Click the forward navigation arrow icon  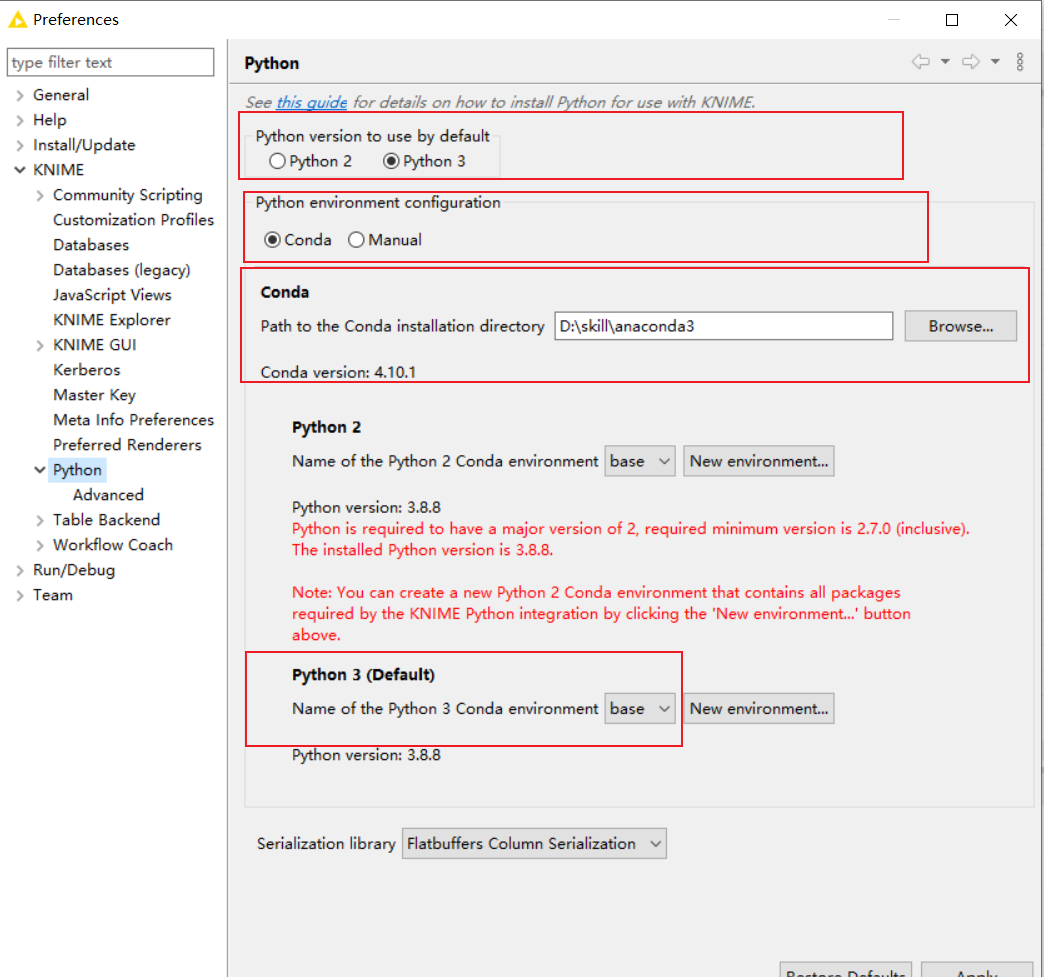[971, 62]
